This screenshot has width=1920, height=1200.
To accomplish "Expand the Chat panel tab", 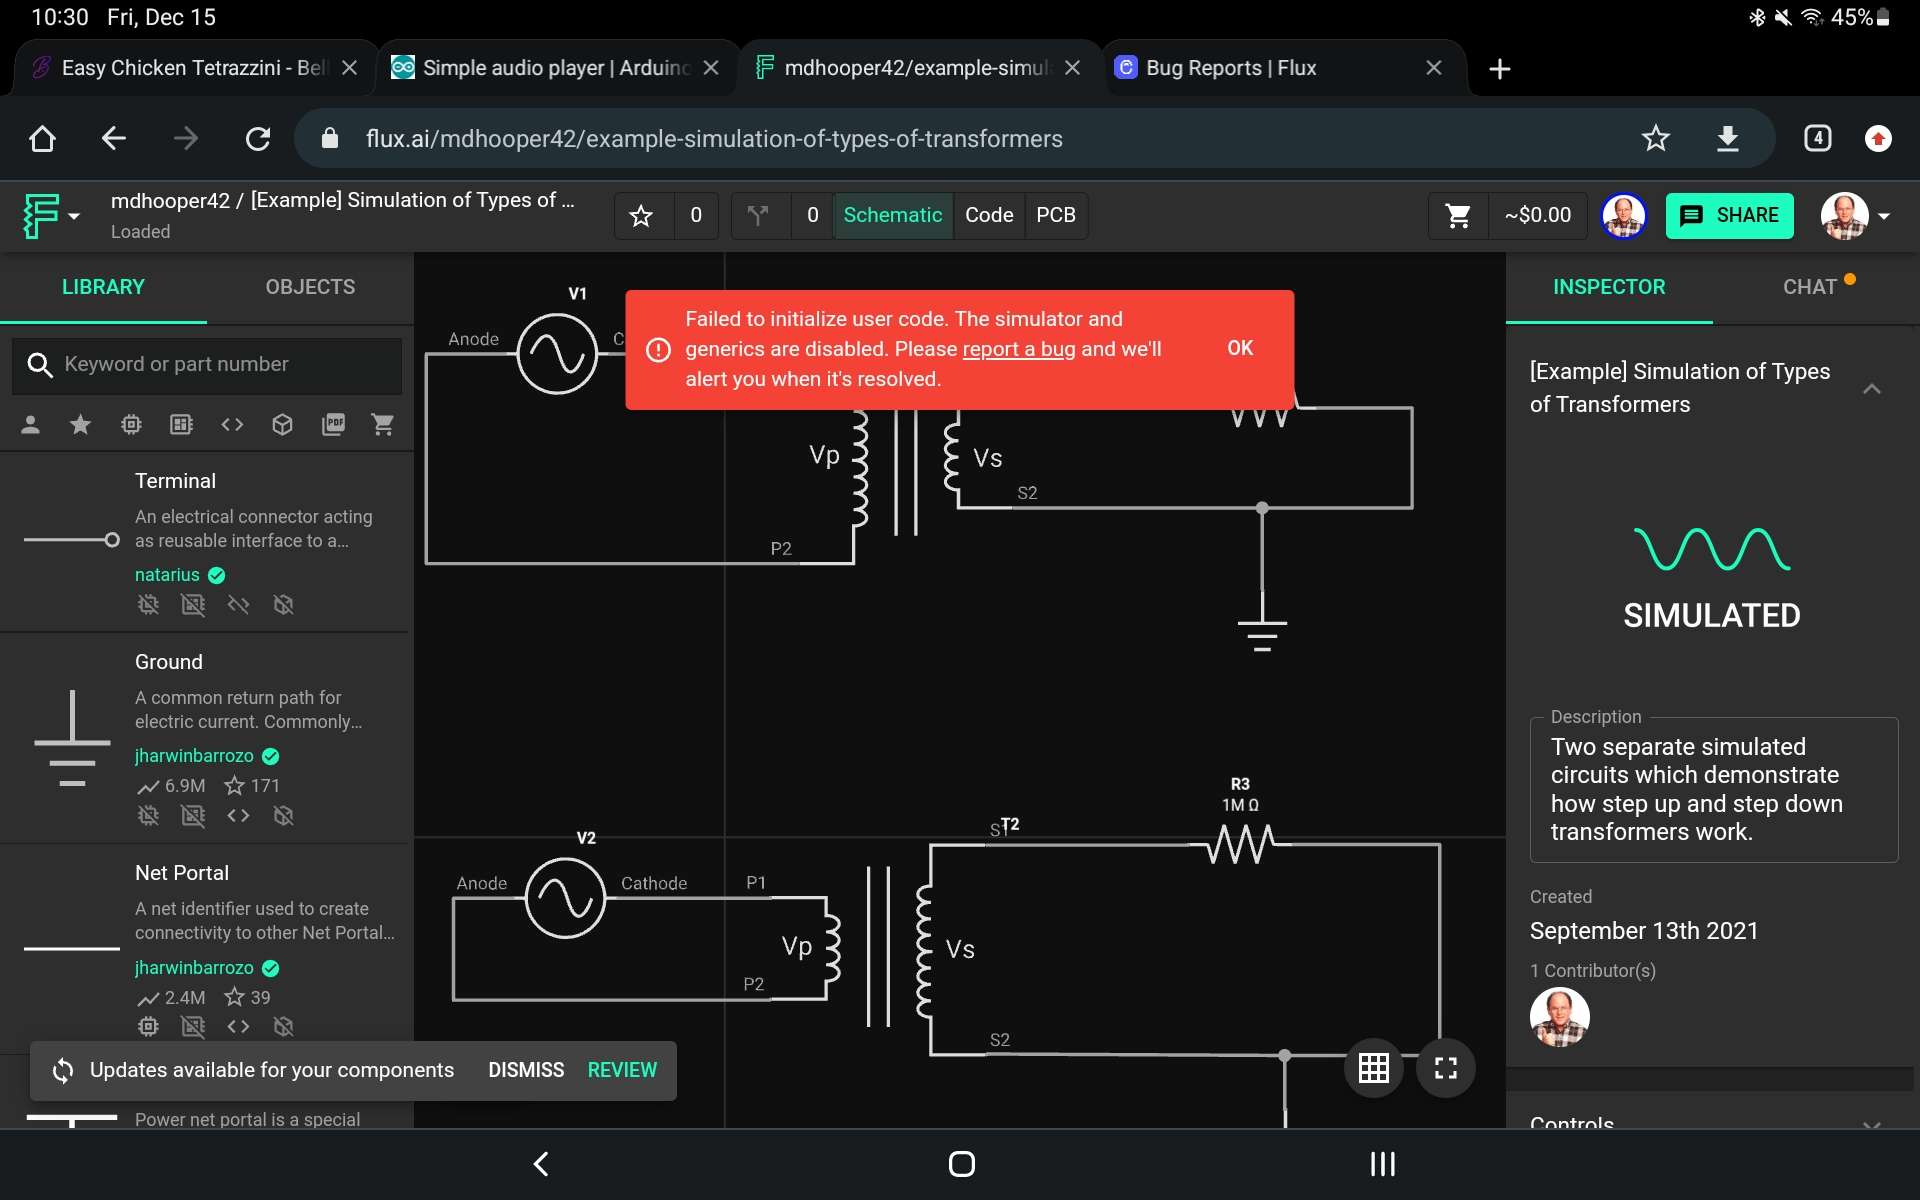I will coord(1807,286).
